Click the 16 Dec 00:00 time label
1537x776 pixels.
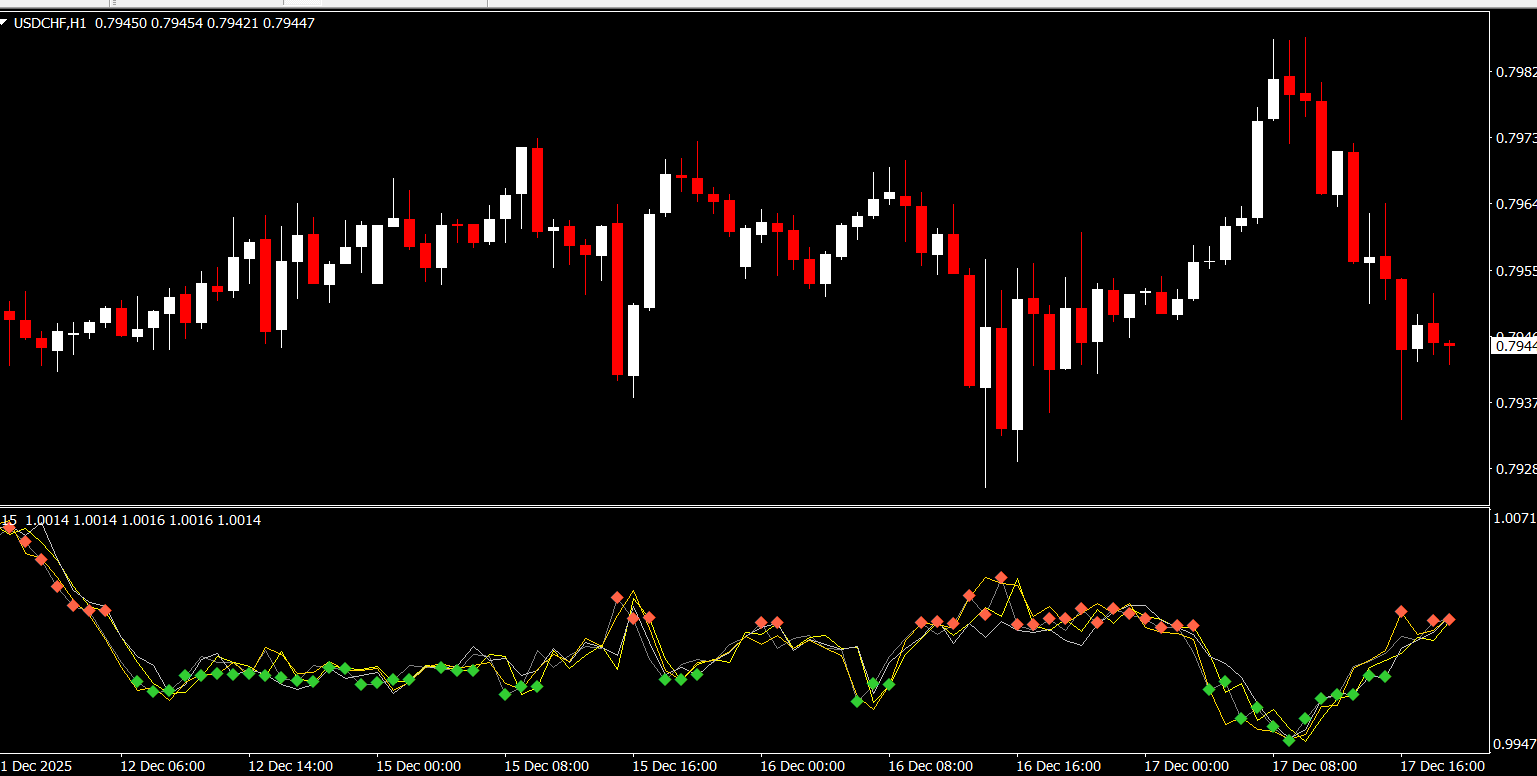click(802, 766)
